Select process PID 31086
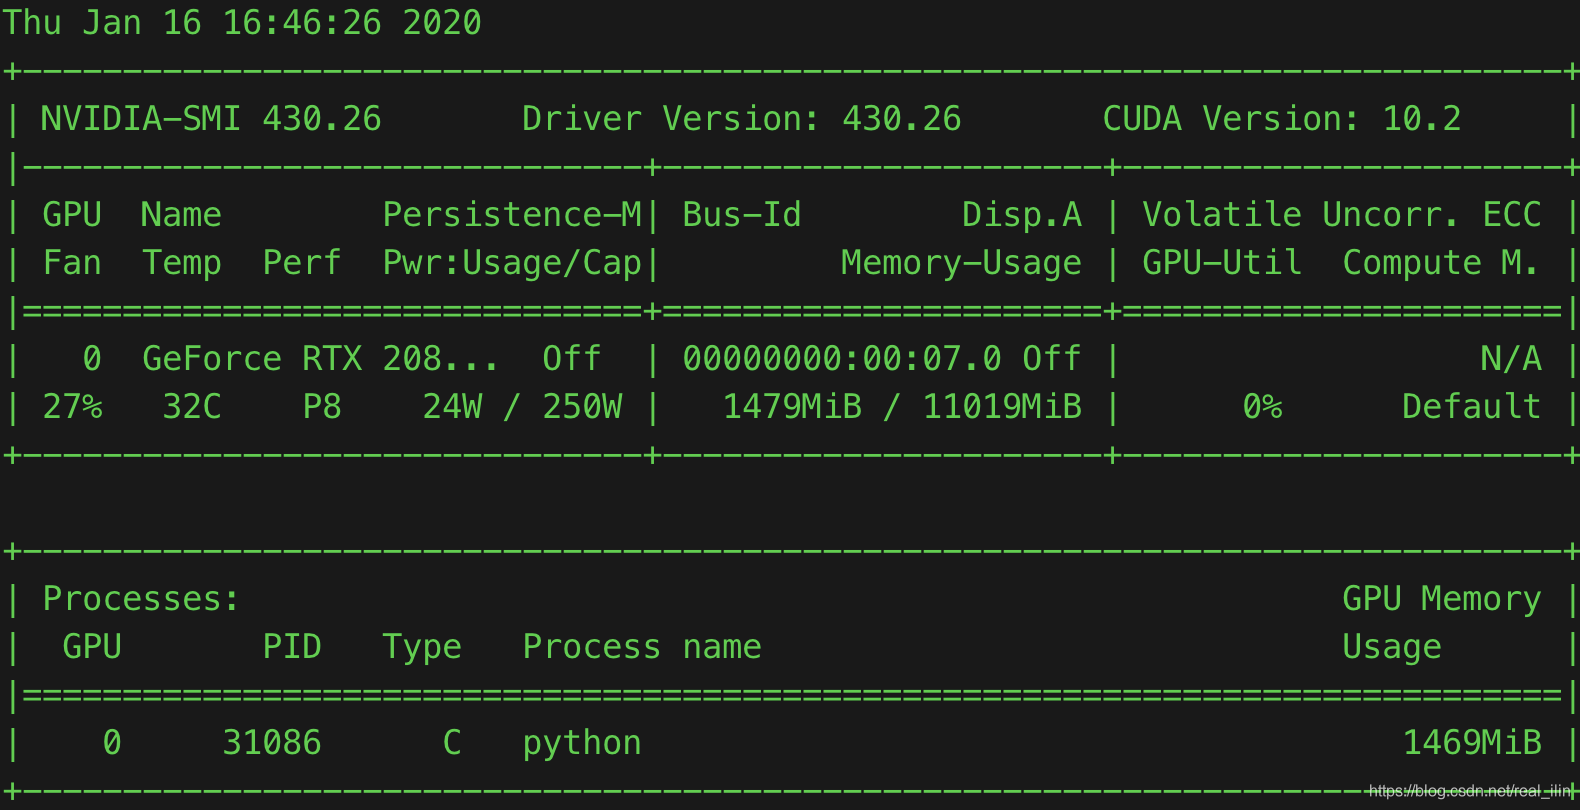 point(272,742)
